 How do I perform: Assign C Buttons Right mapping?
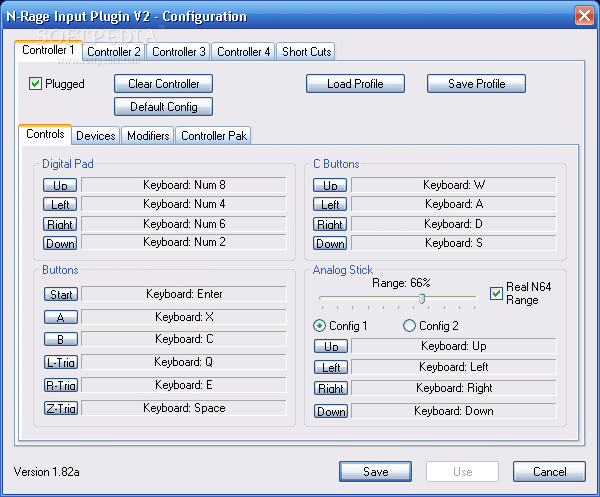(330, 224)
